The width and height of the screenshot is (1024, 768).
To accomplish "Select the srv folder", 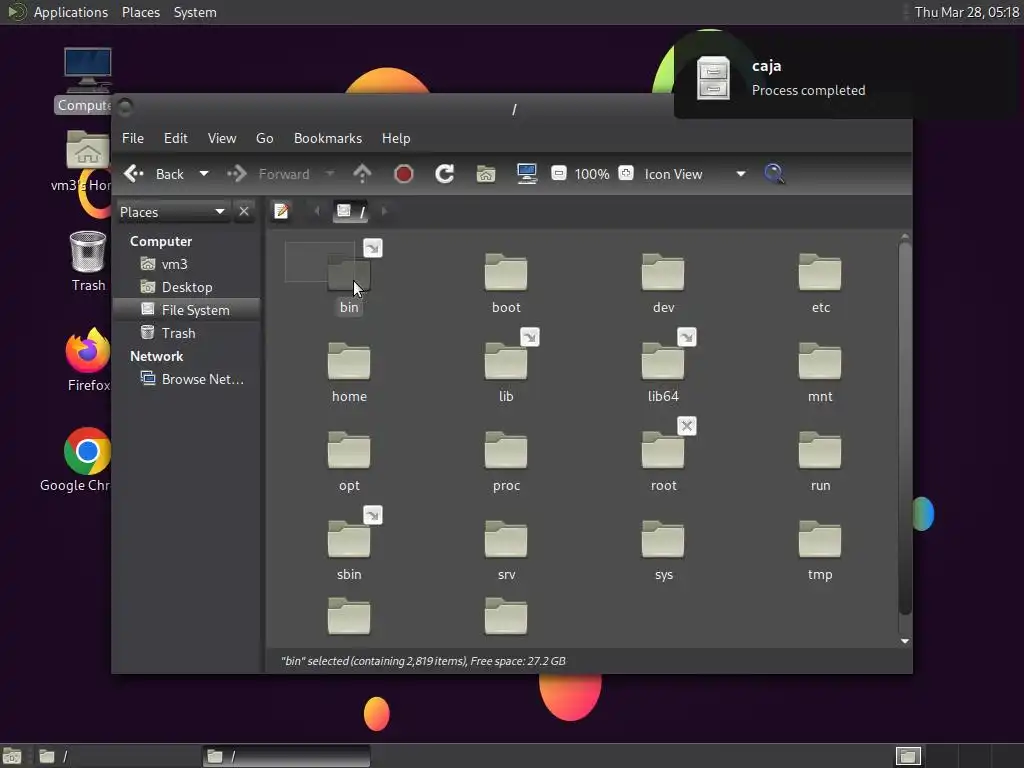I will [x=505, y=540].
